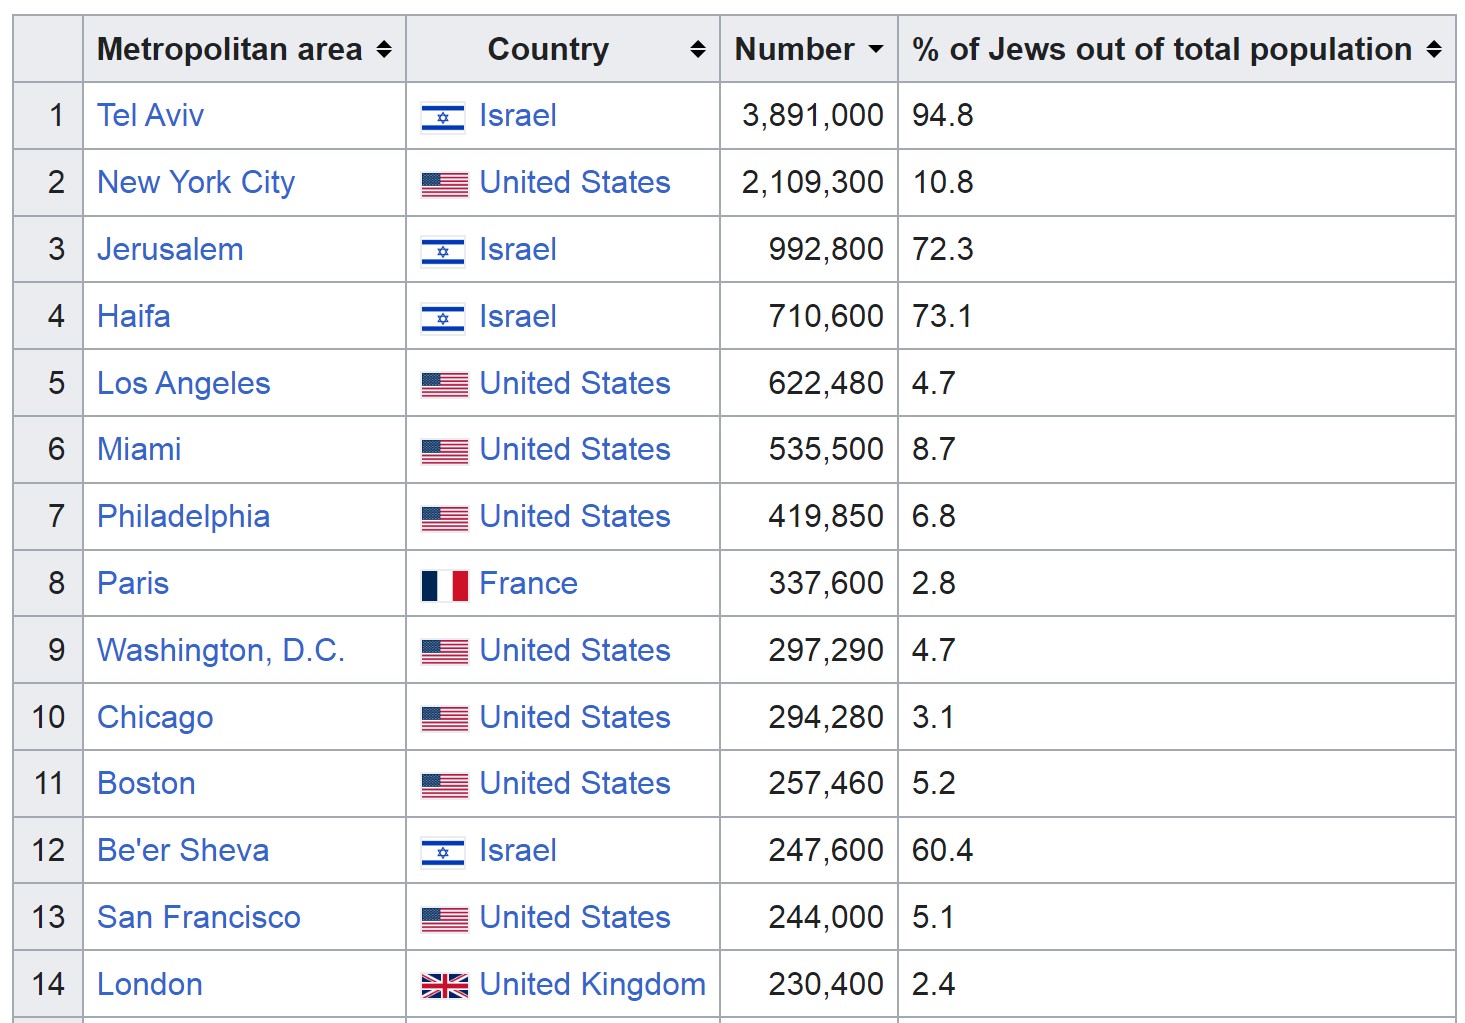Open United States link in the Miami row
The width and height of the screenshot is (1465, 1023).
(x=575, y=449)
